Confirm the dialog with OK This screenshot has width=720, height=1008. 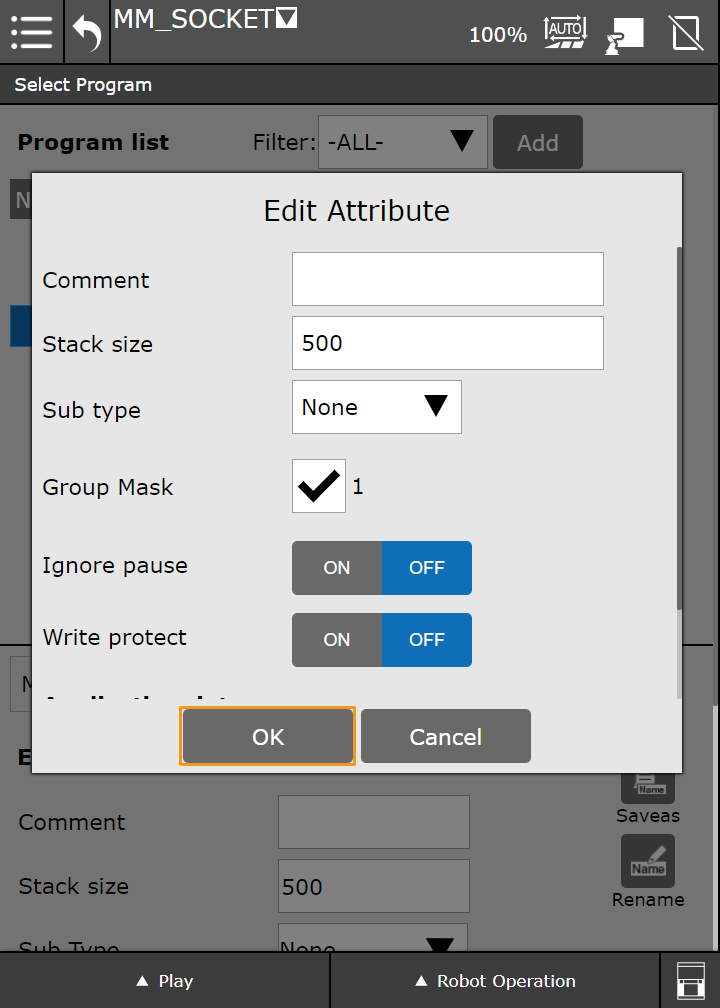[268, 737]
